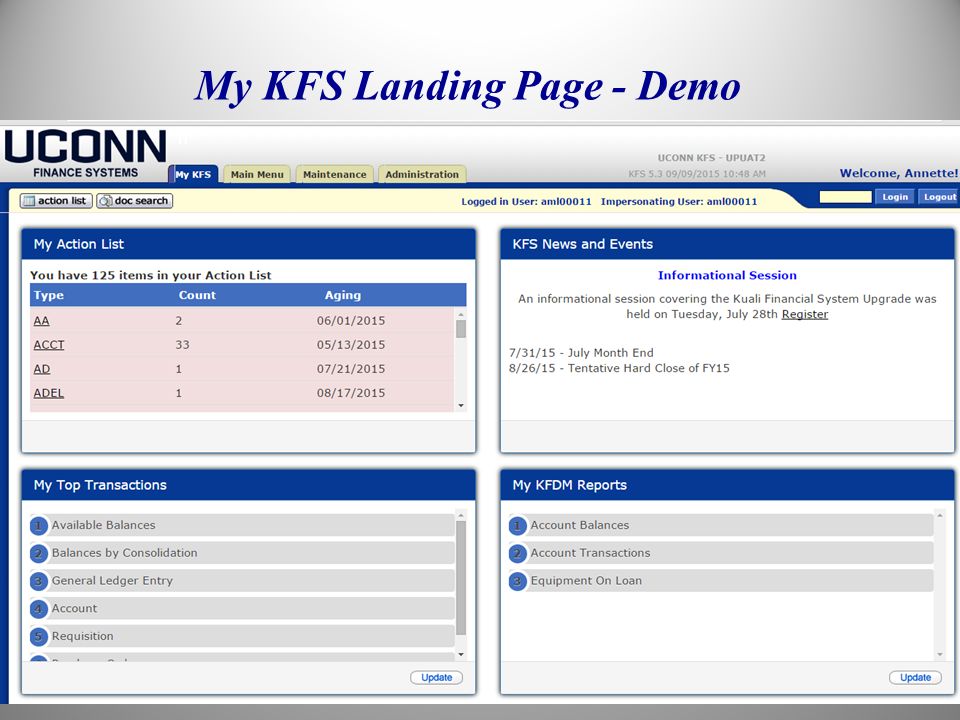The width and height of the screenshot is (960, 720).
Task: Click the 08/17/2015 aging date cell
Action: pyautogui.click(x=351, y=393)
